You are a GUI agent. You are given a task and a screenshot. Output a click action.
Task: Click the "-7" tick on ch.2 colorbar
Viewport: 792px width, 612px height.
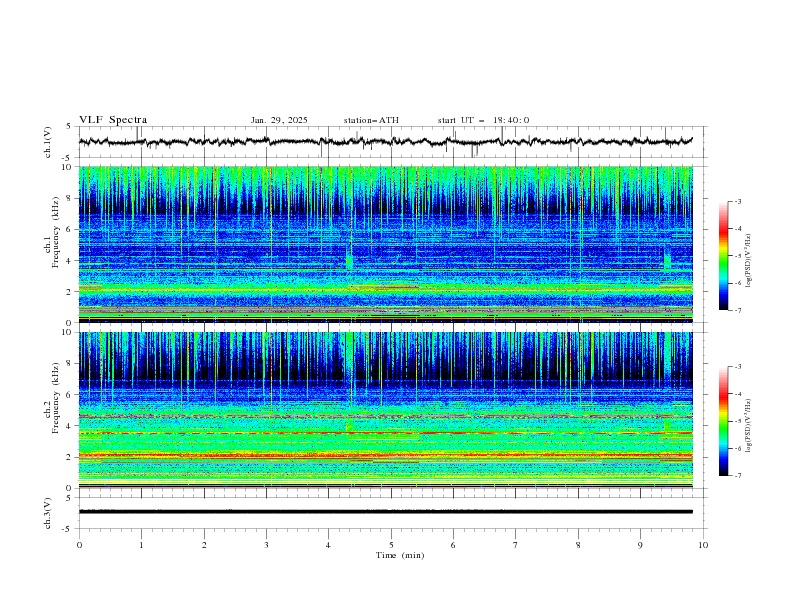coord(738,476)
